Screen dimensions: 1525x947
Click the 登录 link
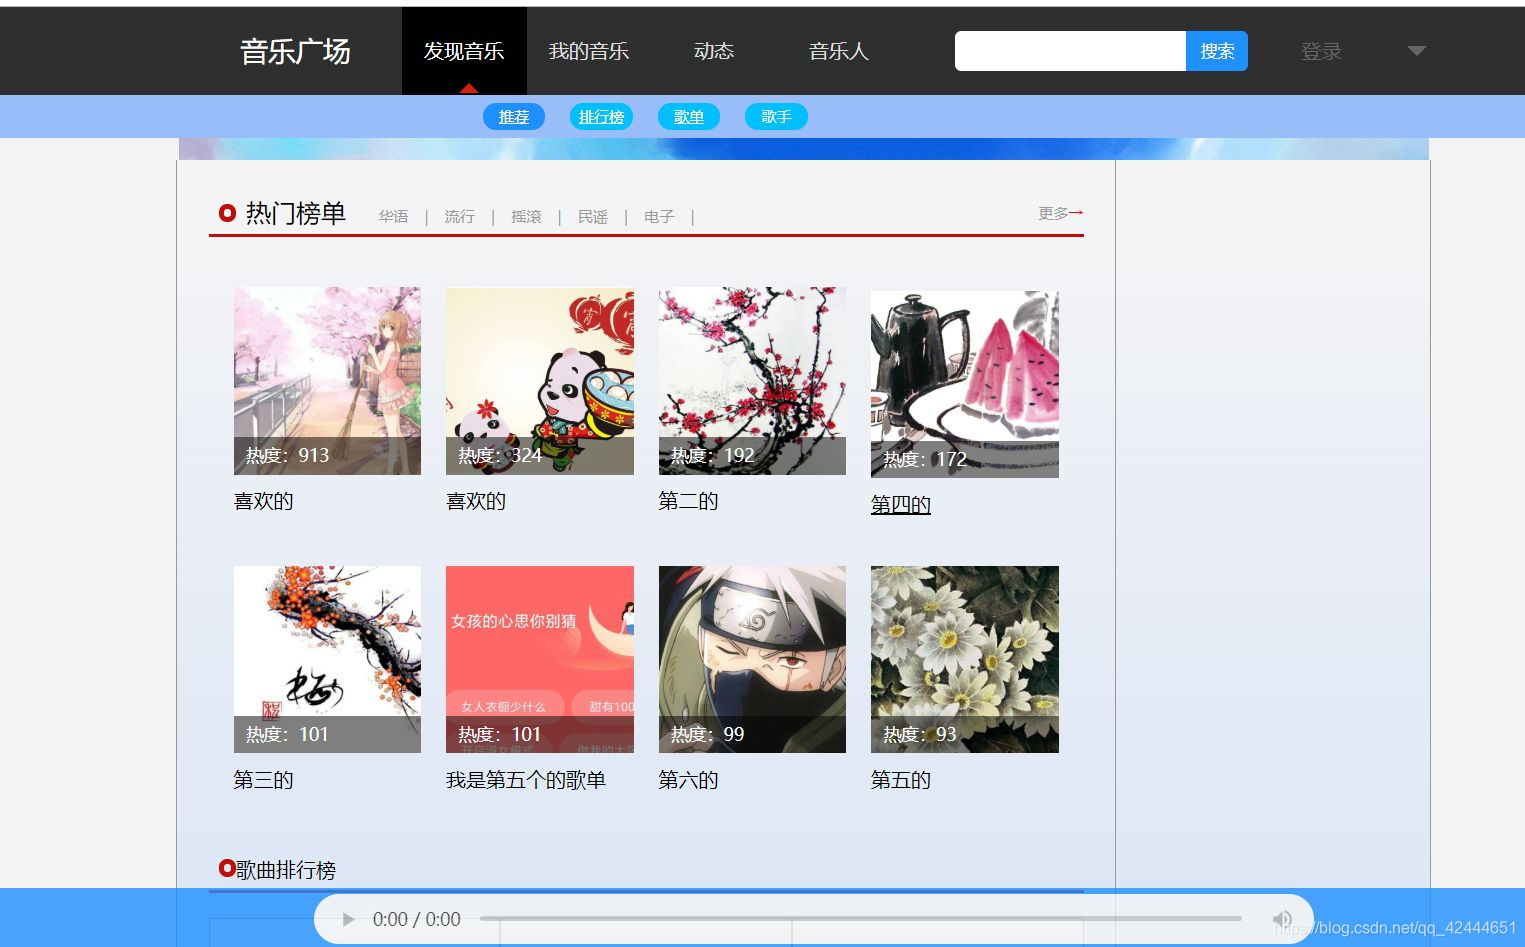click(1321, 51)
